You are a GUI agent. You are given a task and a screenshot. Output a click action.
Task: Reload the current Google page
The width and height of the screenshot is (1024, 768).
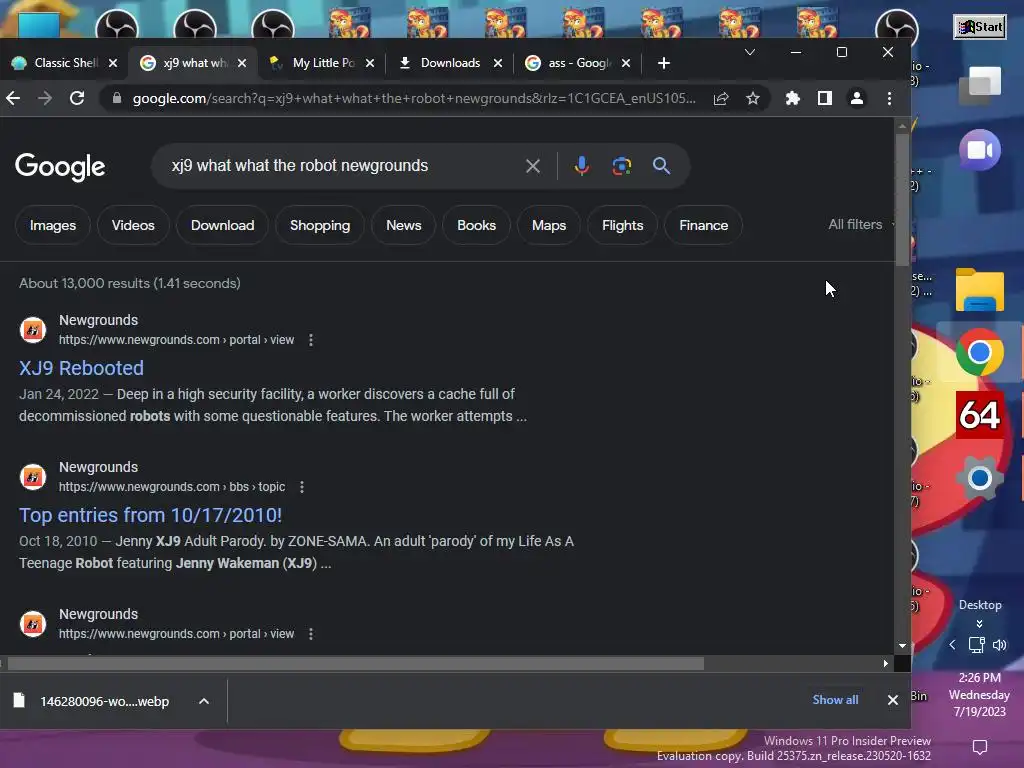77,98
